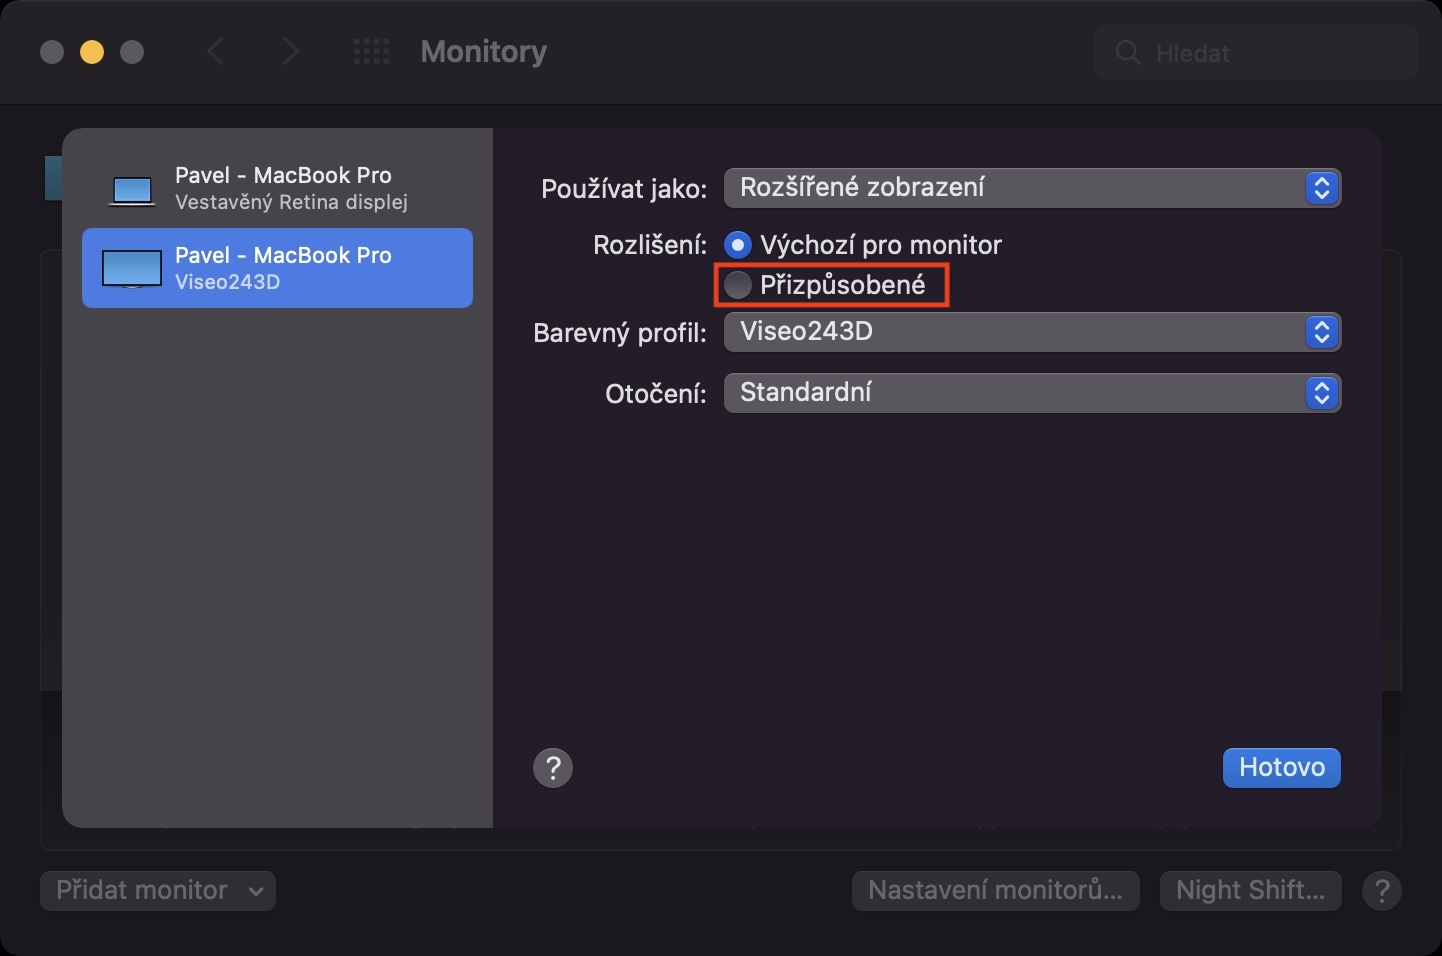The height and width of the screenshot is (956, 1442).
Task: Click the forward navigation arrow
Action: pyautogui.click(x=290, y=51)
